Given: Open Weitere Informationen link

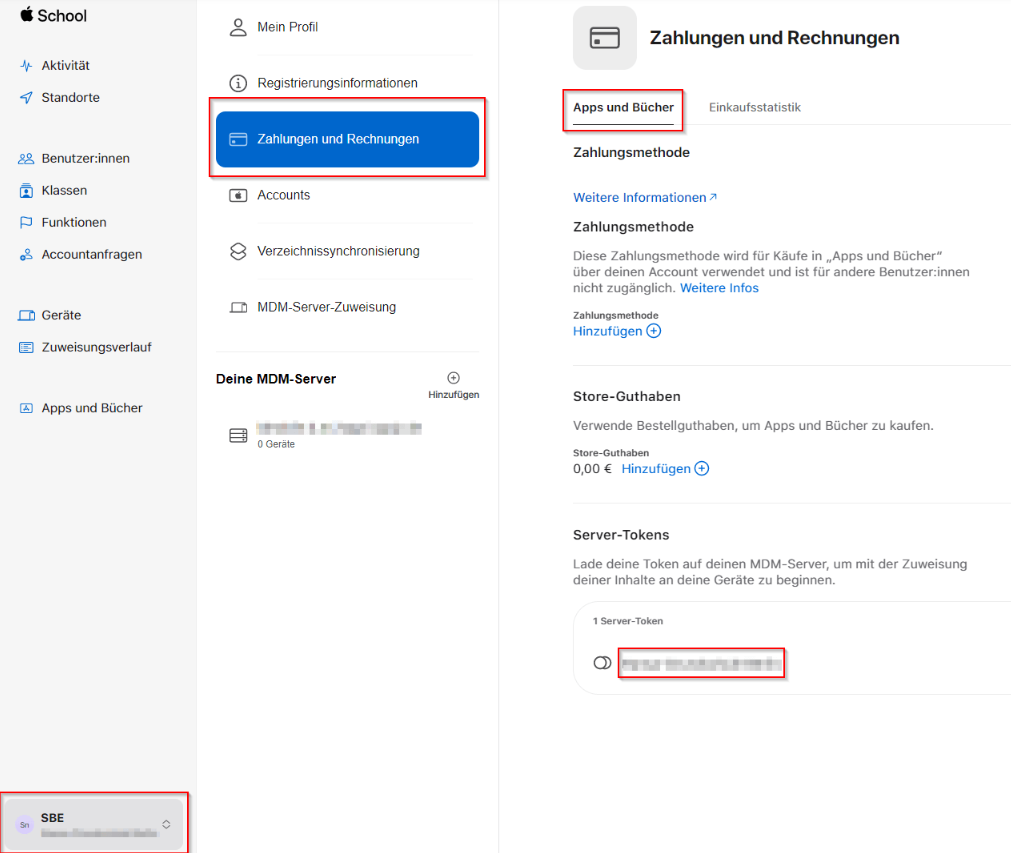Looking at the screenshot, I should click(x=640, y=198).
